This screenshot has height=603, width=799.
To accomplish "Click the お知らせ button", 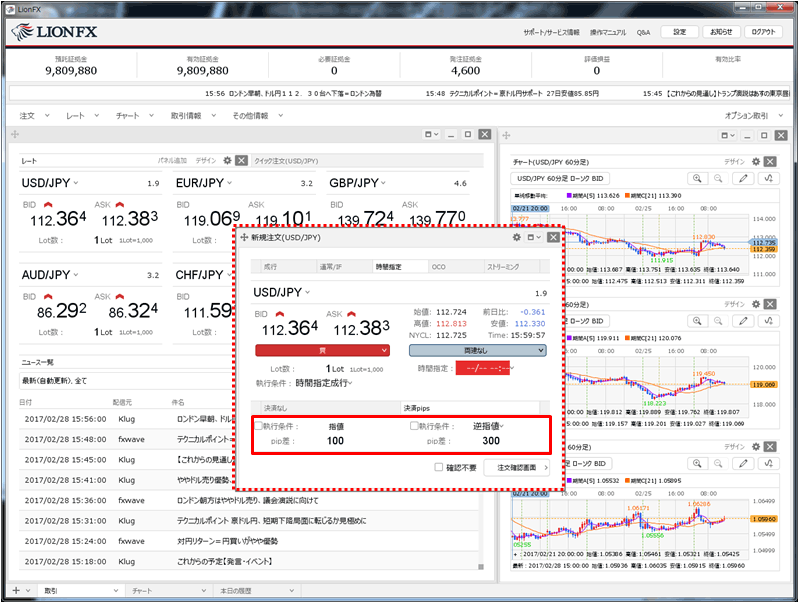I will (721, 32).
